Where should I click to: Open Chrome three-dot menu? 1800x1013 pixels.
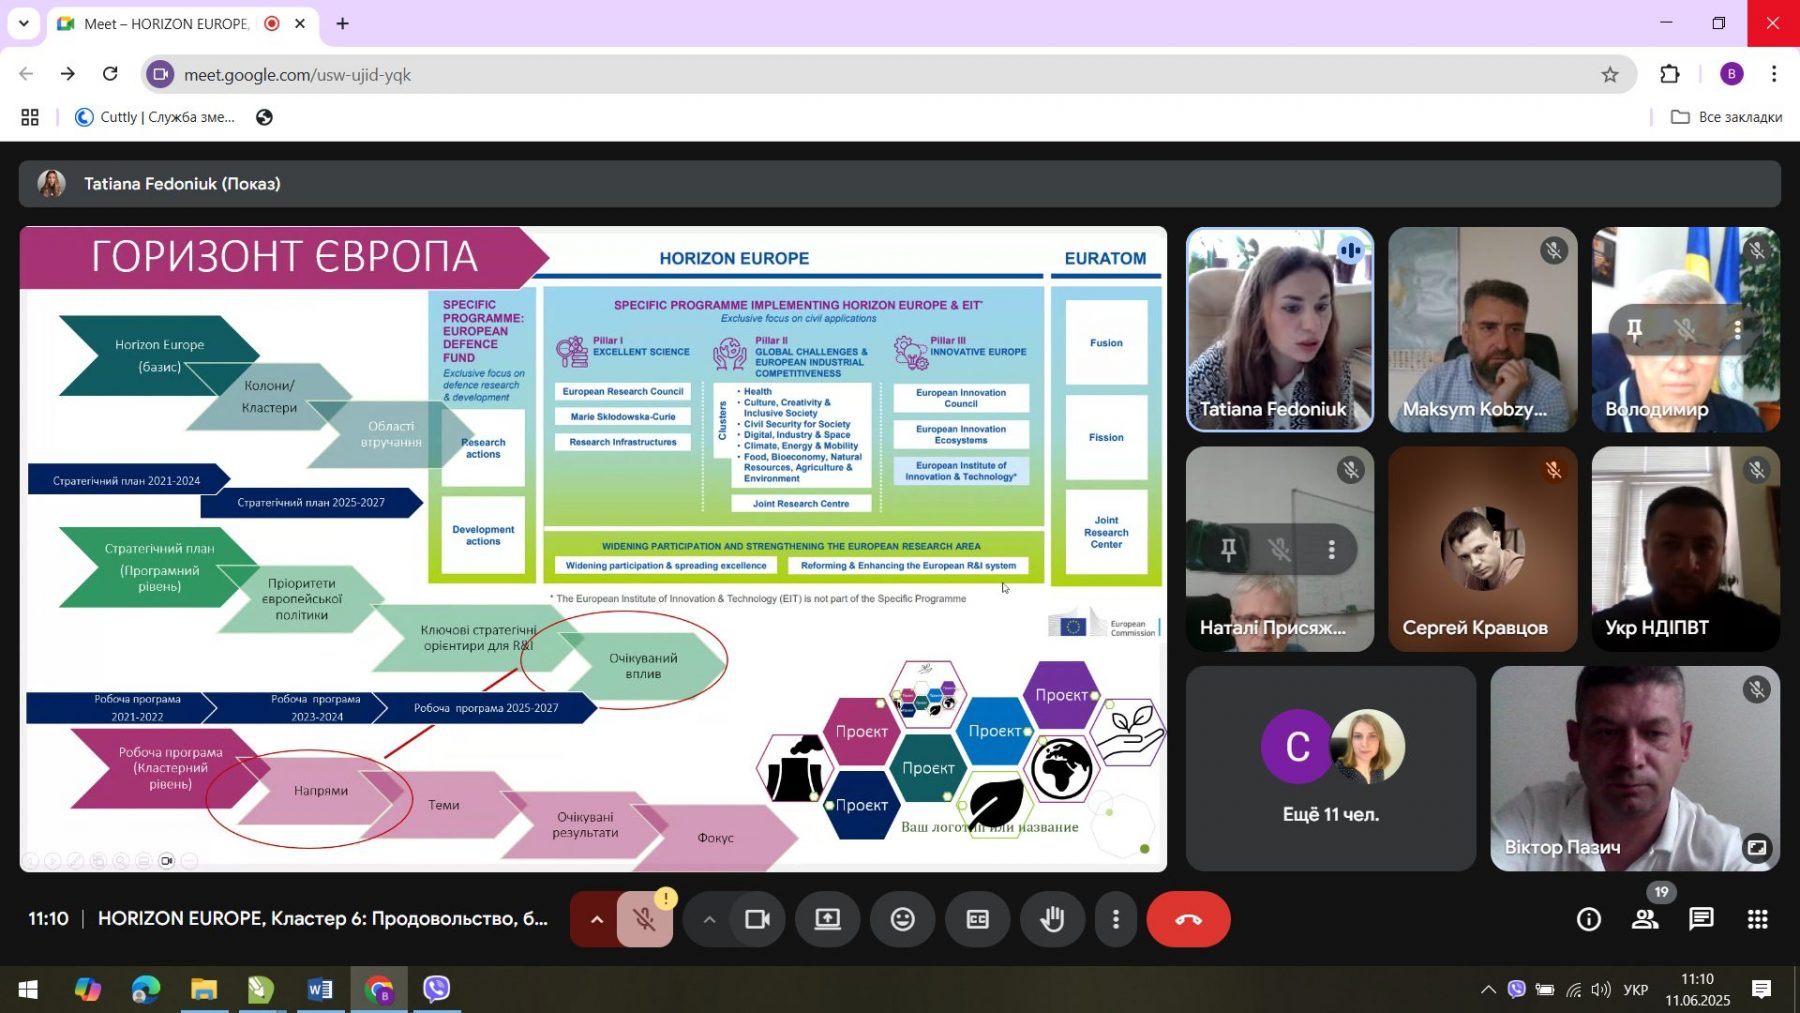point(1774,74)
